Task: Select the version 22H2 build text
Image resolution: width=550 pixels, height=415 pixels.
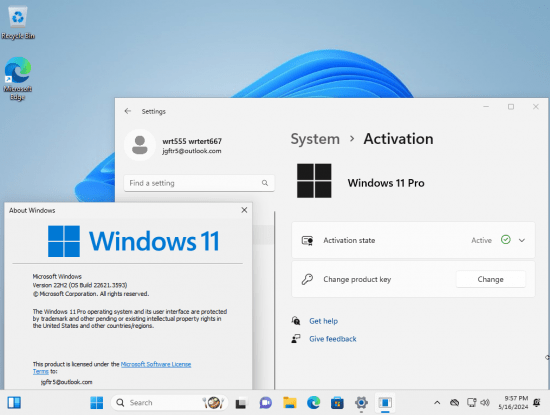Action: click(x=80, y=285)
